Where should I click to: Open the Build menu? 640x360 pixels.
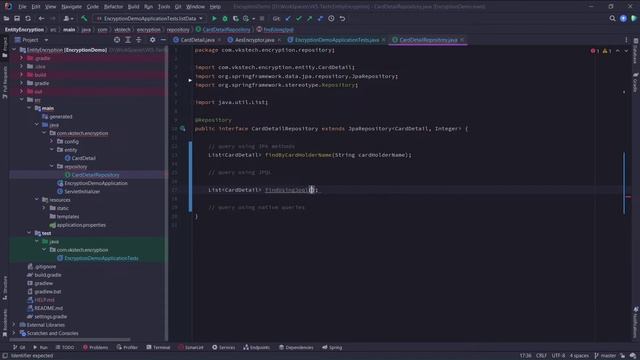point(133,7)
